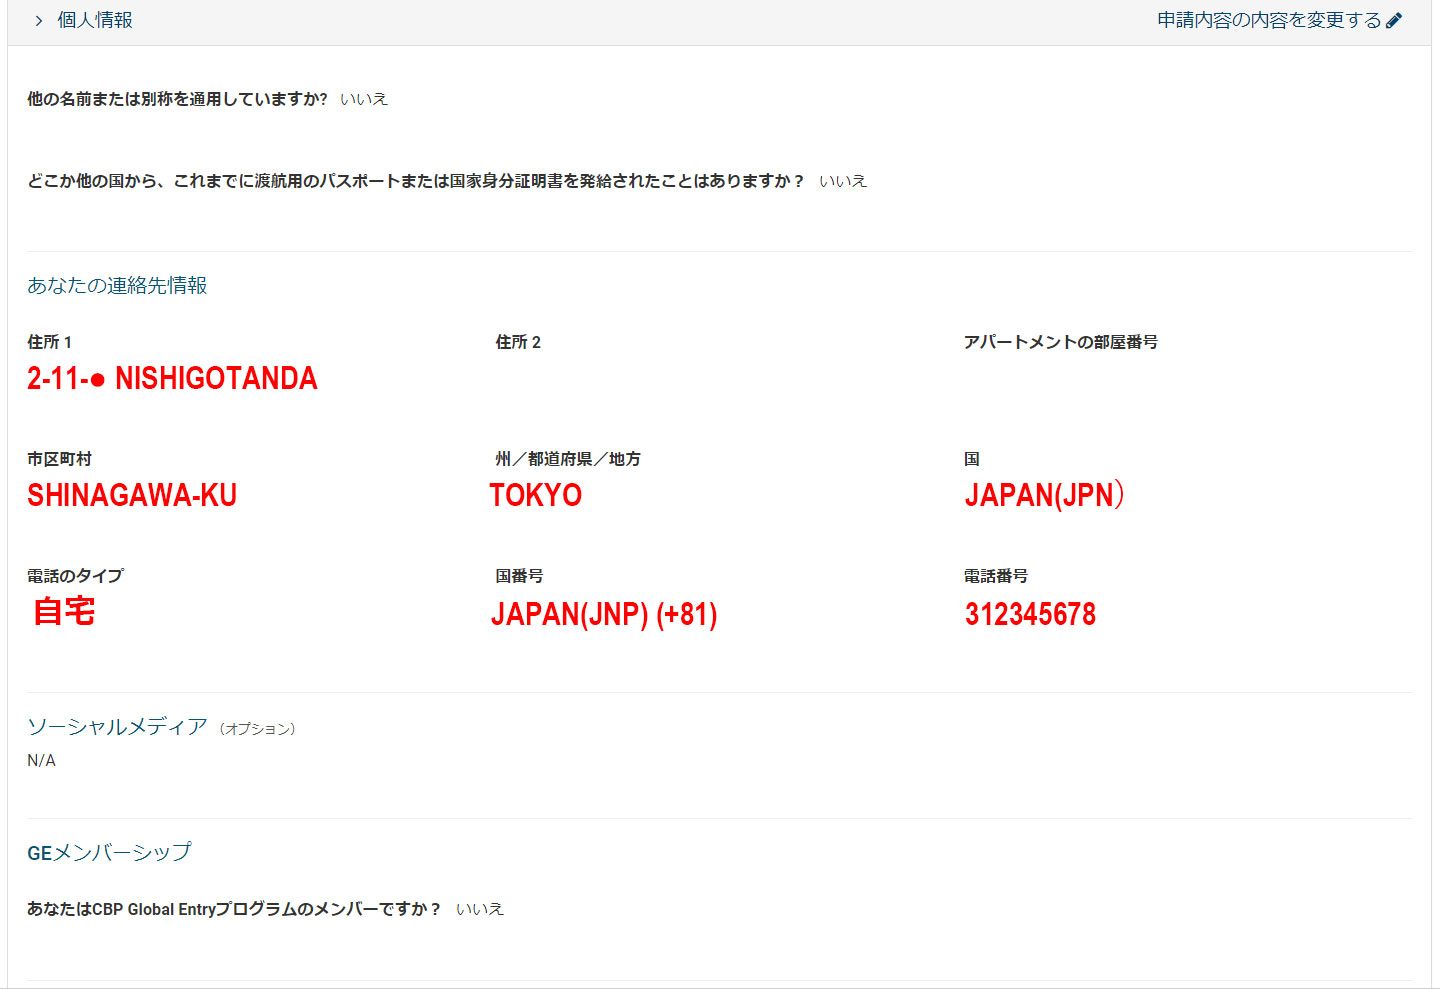The height and width of the screenshot is (989, 1440).
Task: Click いいえ answer for other-country passport question
Action: (x=843, y=181)
